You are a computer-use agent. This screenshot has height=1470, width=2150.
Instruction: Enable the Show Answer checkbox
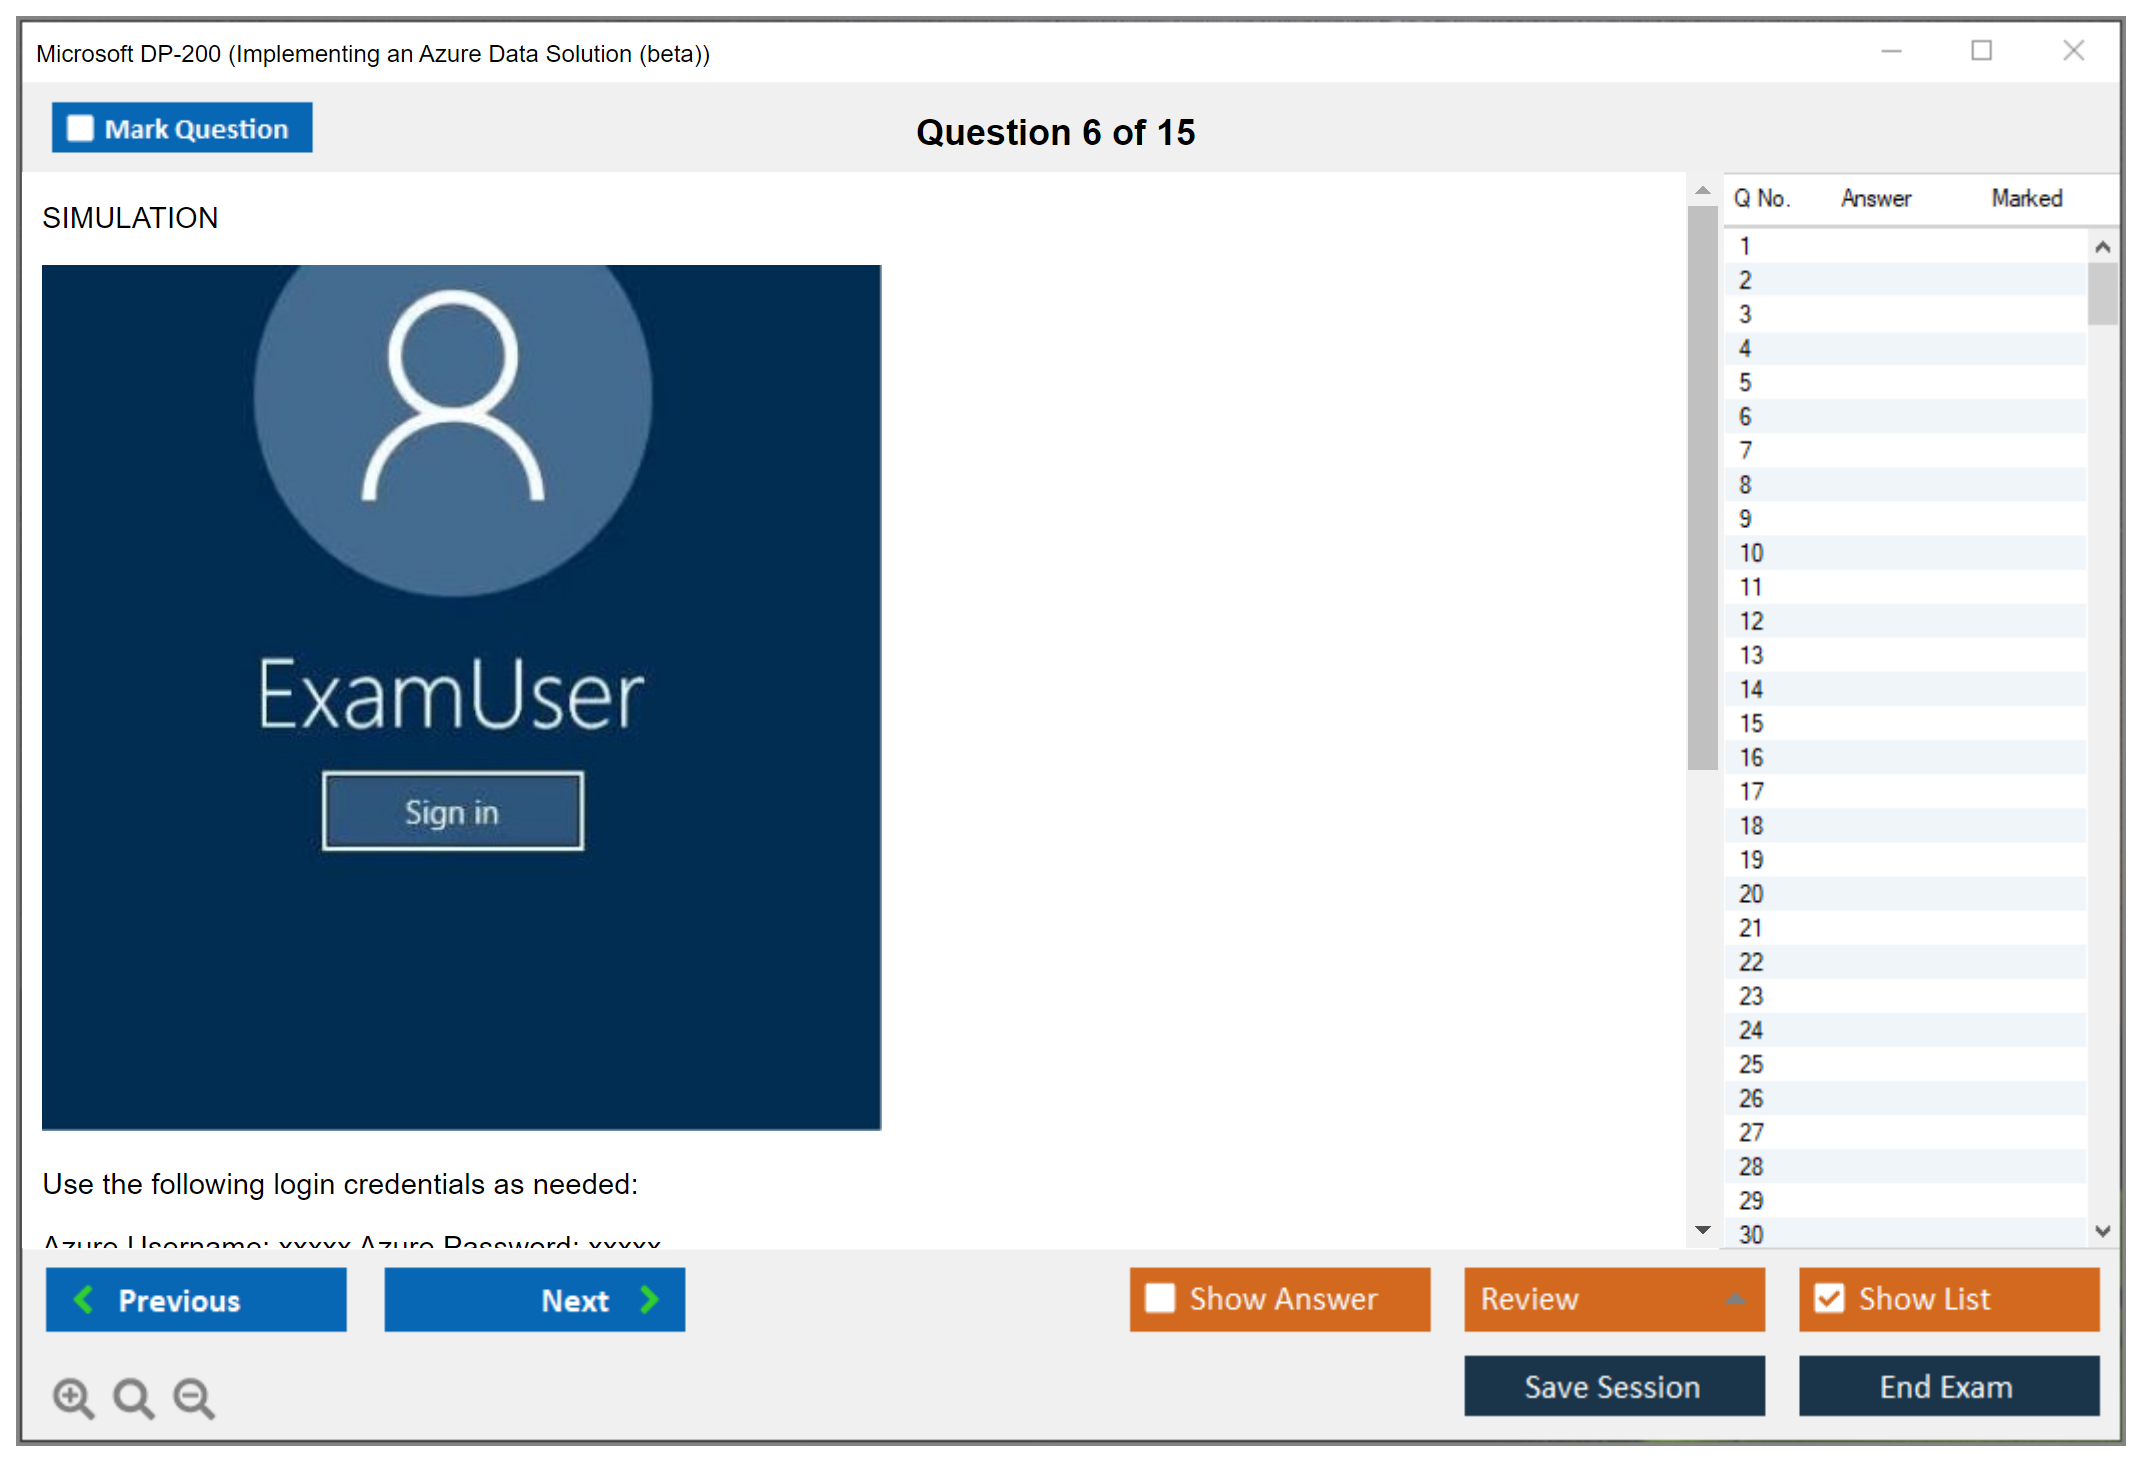[x=1160, y=1298]
